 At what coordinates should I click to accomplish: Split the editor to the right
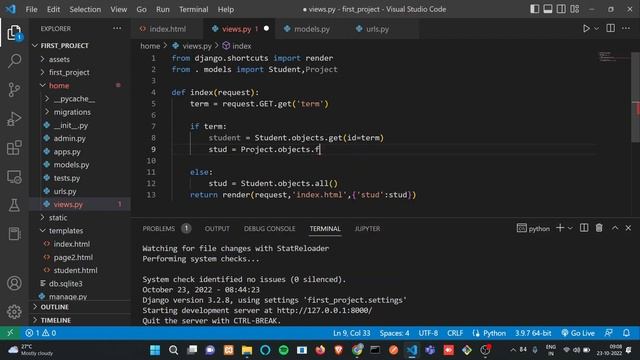pyautogui.click(x=611, y=28)
